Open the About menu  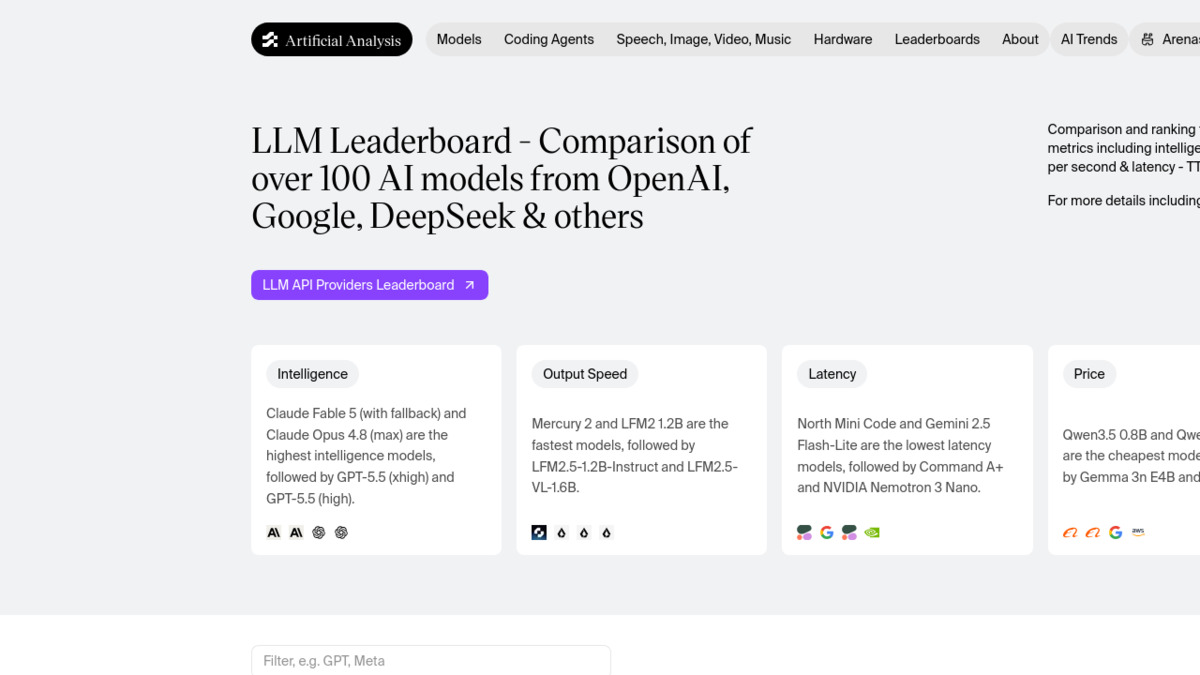[x=1020, y=40]
